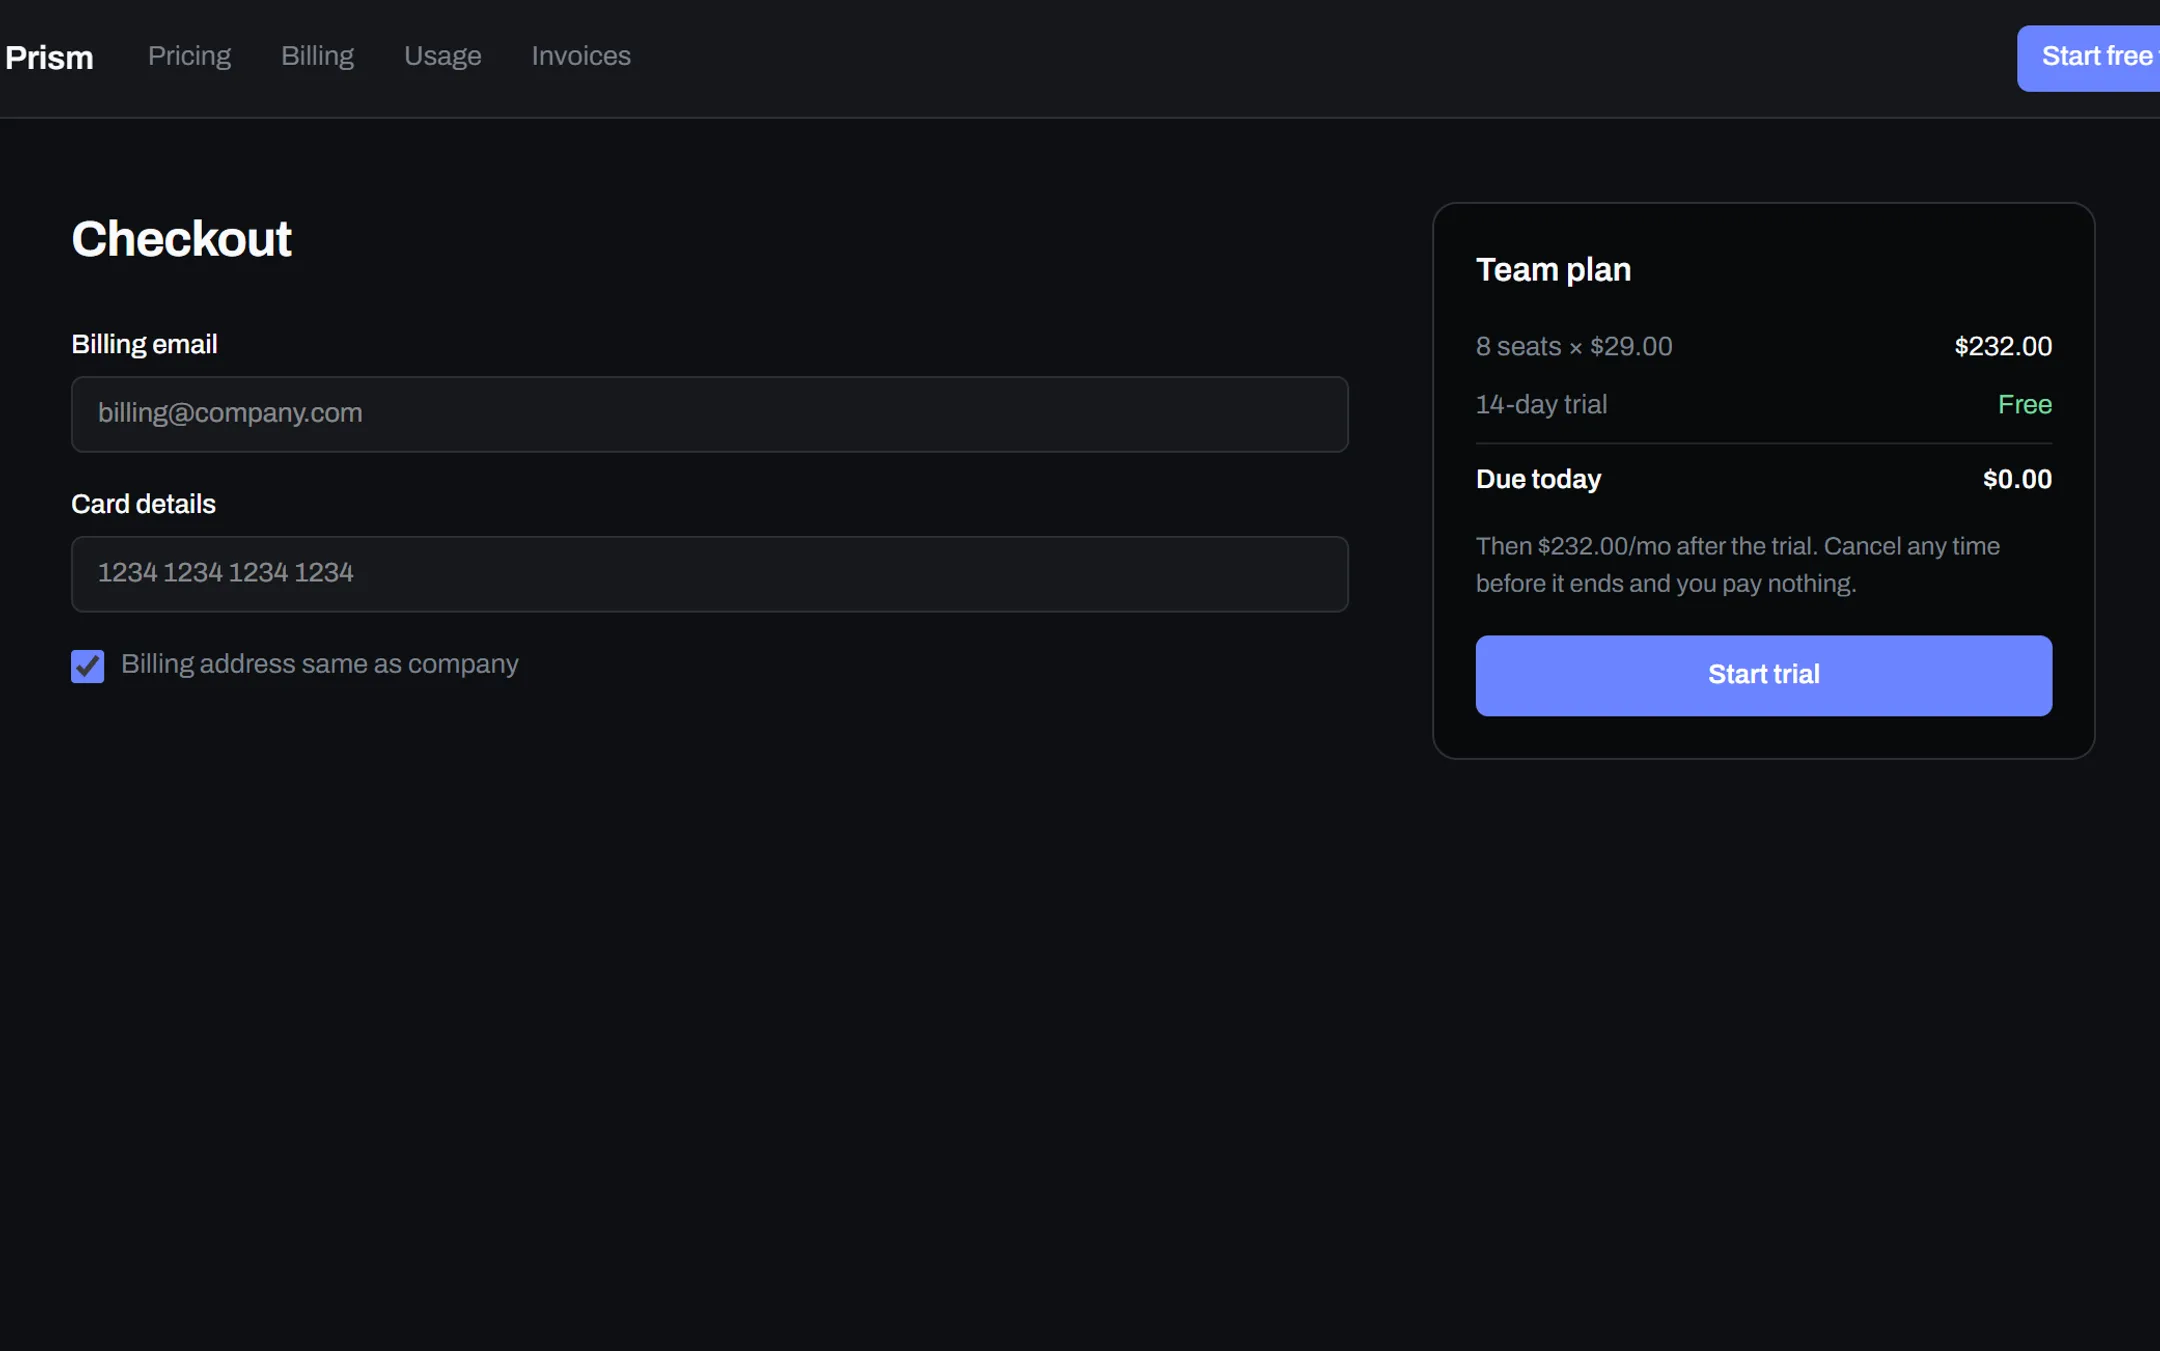Click the 'Billing email' label
Image resolution: width=2160 pixels, height=1351 pixels.
pos(144,345)
